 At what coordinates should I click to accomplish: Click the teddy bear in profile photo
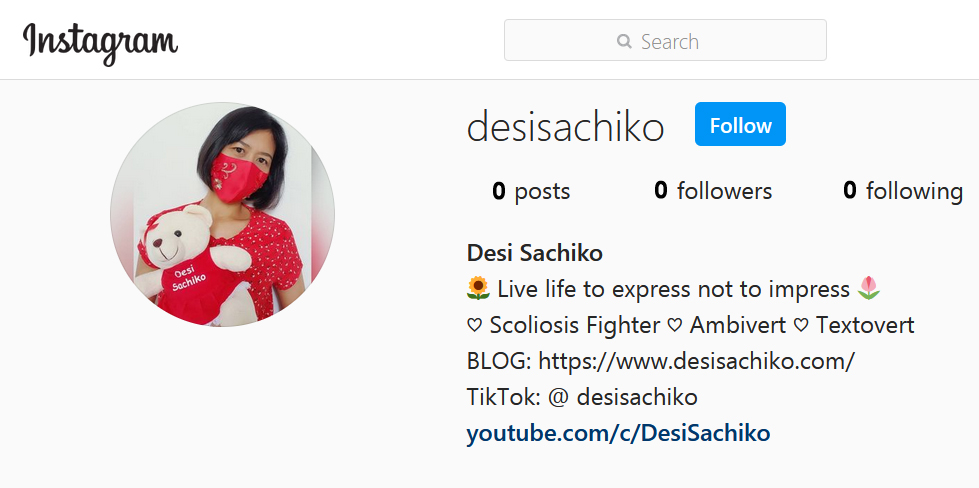199,265
